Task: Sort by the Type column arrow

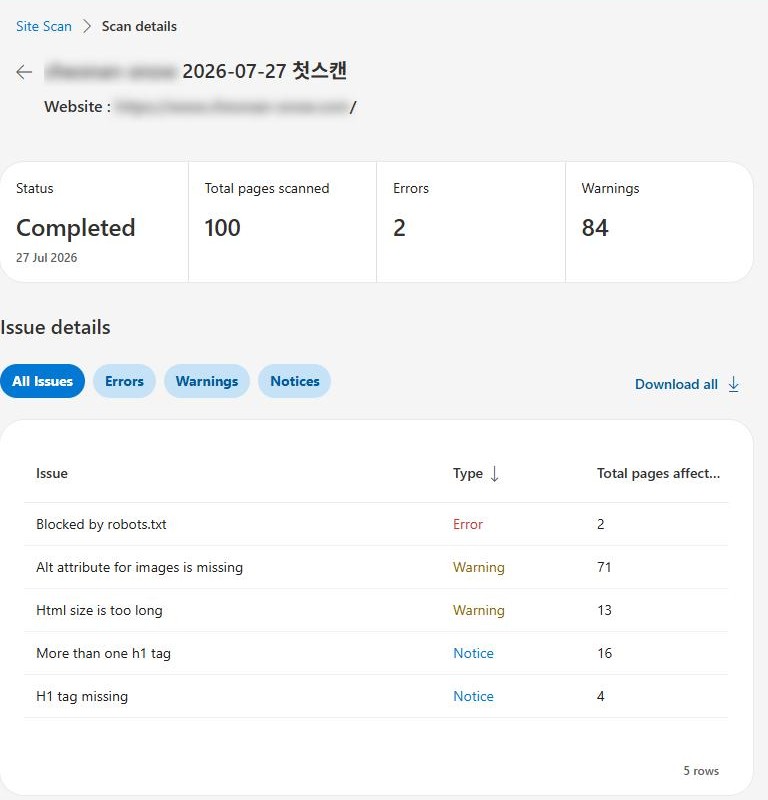Action: [494, 473]
